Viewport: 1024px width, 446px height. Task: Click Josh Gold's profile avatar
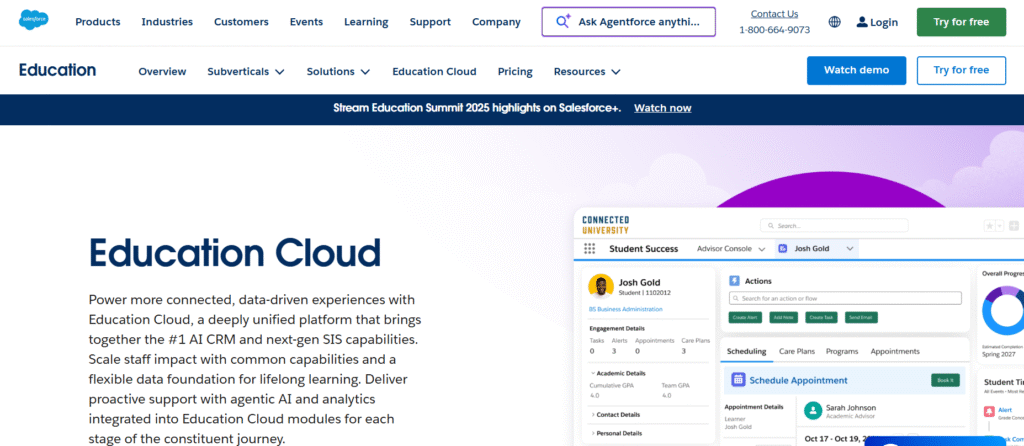[x=601, y=286]
